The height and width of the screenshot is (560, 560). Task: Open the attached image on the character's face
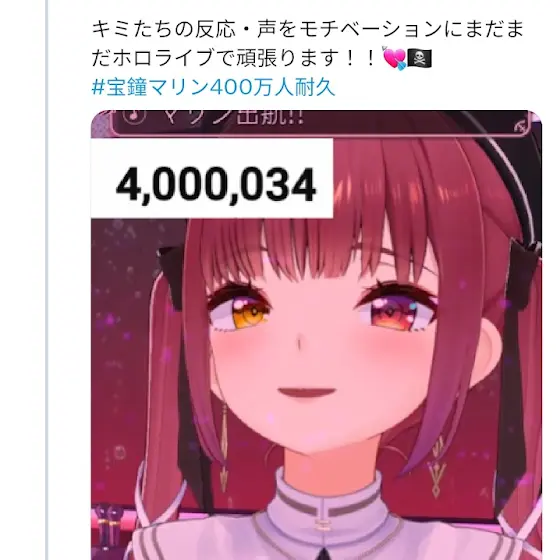point(316,335)
